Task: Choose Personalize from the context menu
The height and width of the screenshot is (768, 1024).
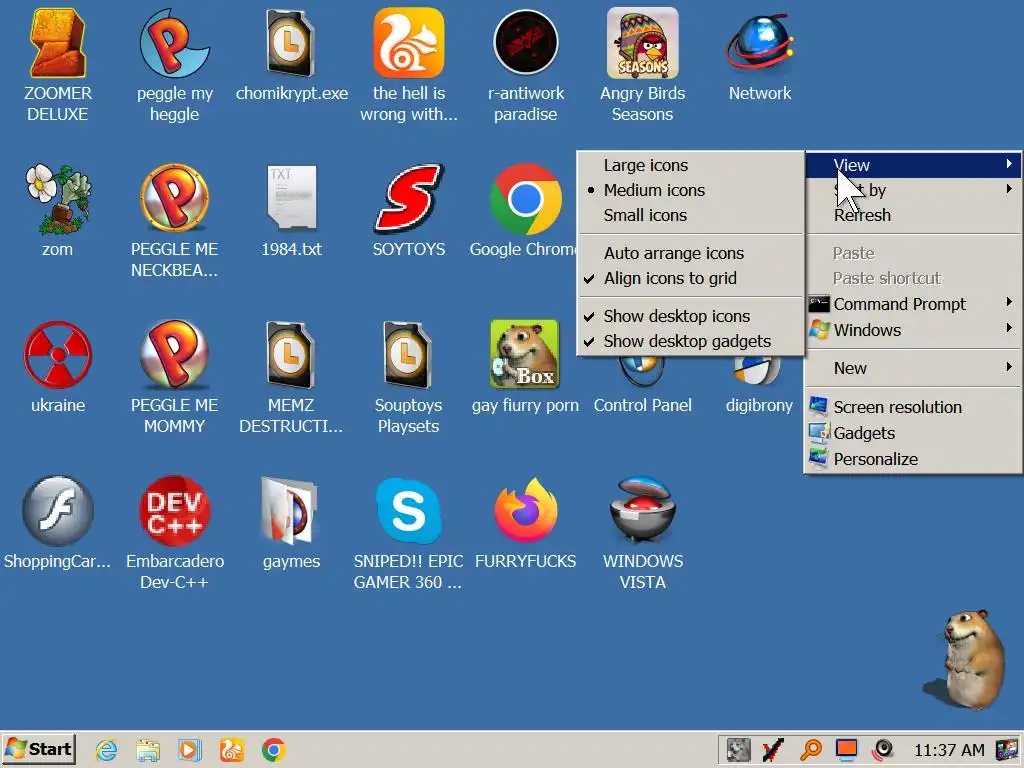Action: click(x=913, y=459)
